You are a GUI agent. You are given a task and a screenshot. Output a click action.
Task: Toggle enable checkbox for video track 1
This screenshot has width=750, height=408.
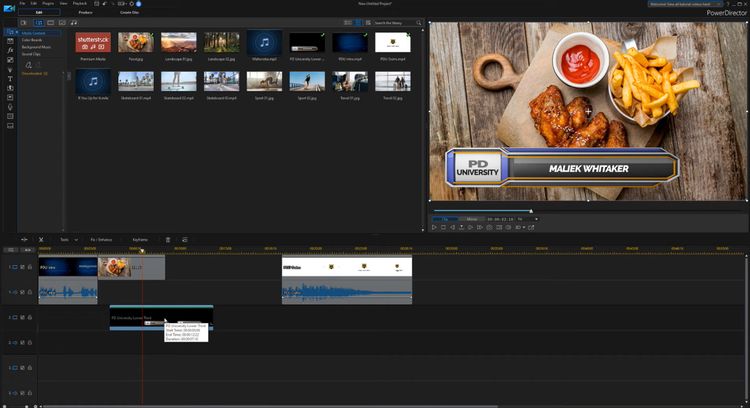coord(22,267)
